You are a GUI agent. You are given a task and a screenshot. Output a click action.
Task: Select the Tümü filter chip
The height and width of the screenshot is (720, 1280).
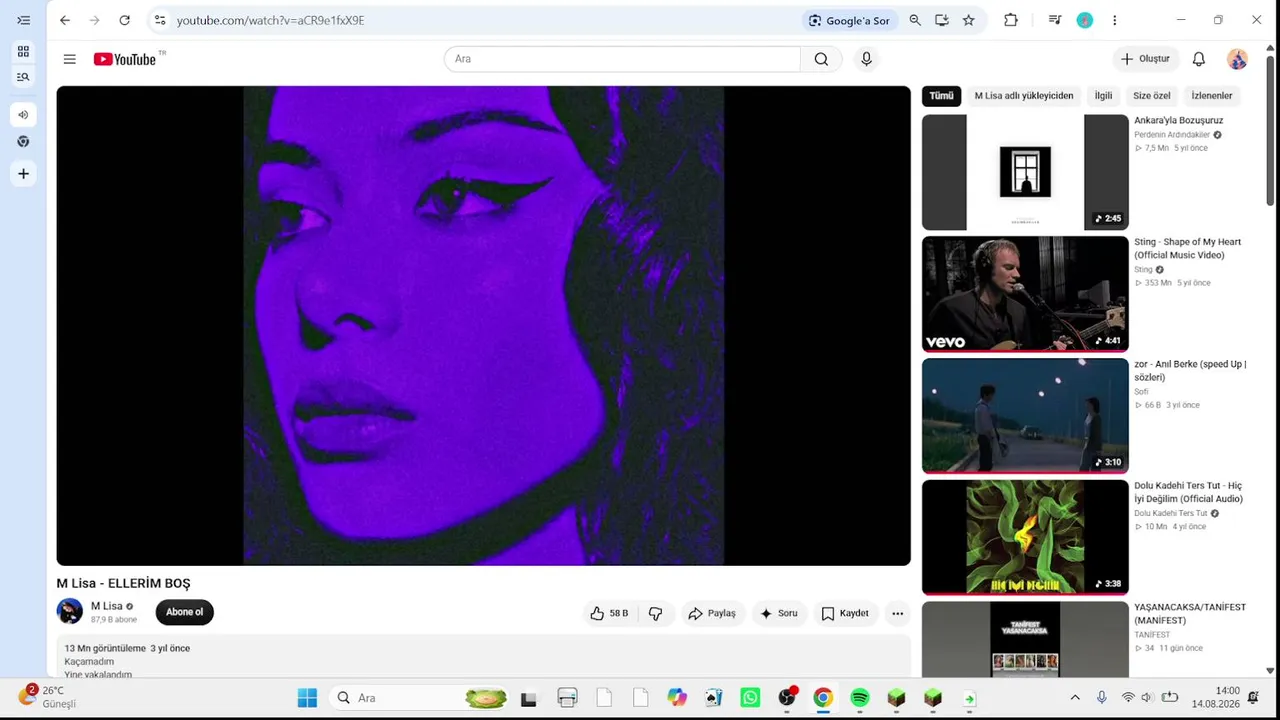[941, 96]
